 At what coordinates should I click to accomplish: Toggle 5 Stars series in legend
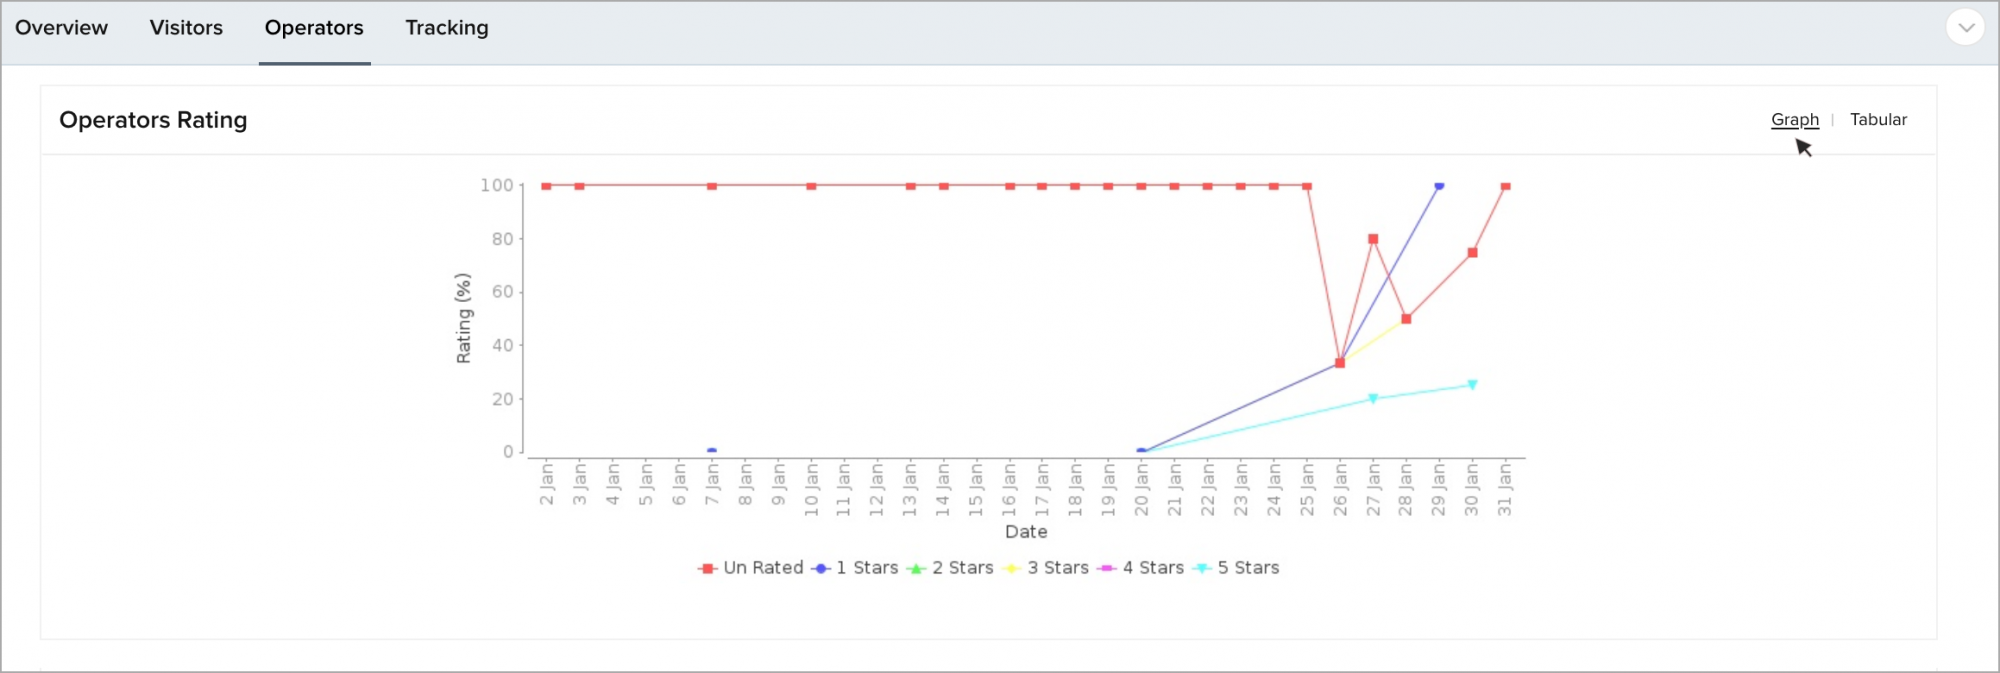(1236, 568)
